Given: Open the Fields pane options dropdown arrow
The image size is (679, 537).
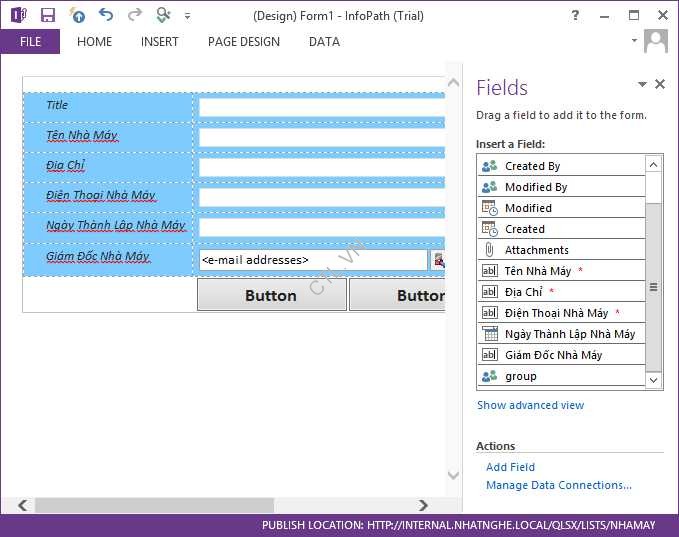Looking at the screenshot, I should [642, 85].
